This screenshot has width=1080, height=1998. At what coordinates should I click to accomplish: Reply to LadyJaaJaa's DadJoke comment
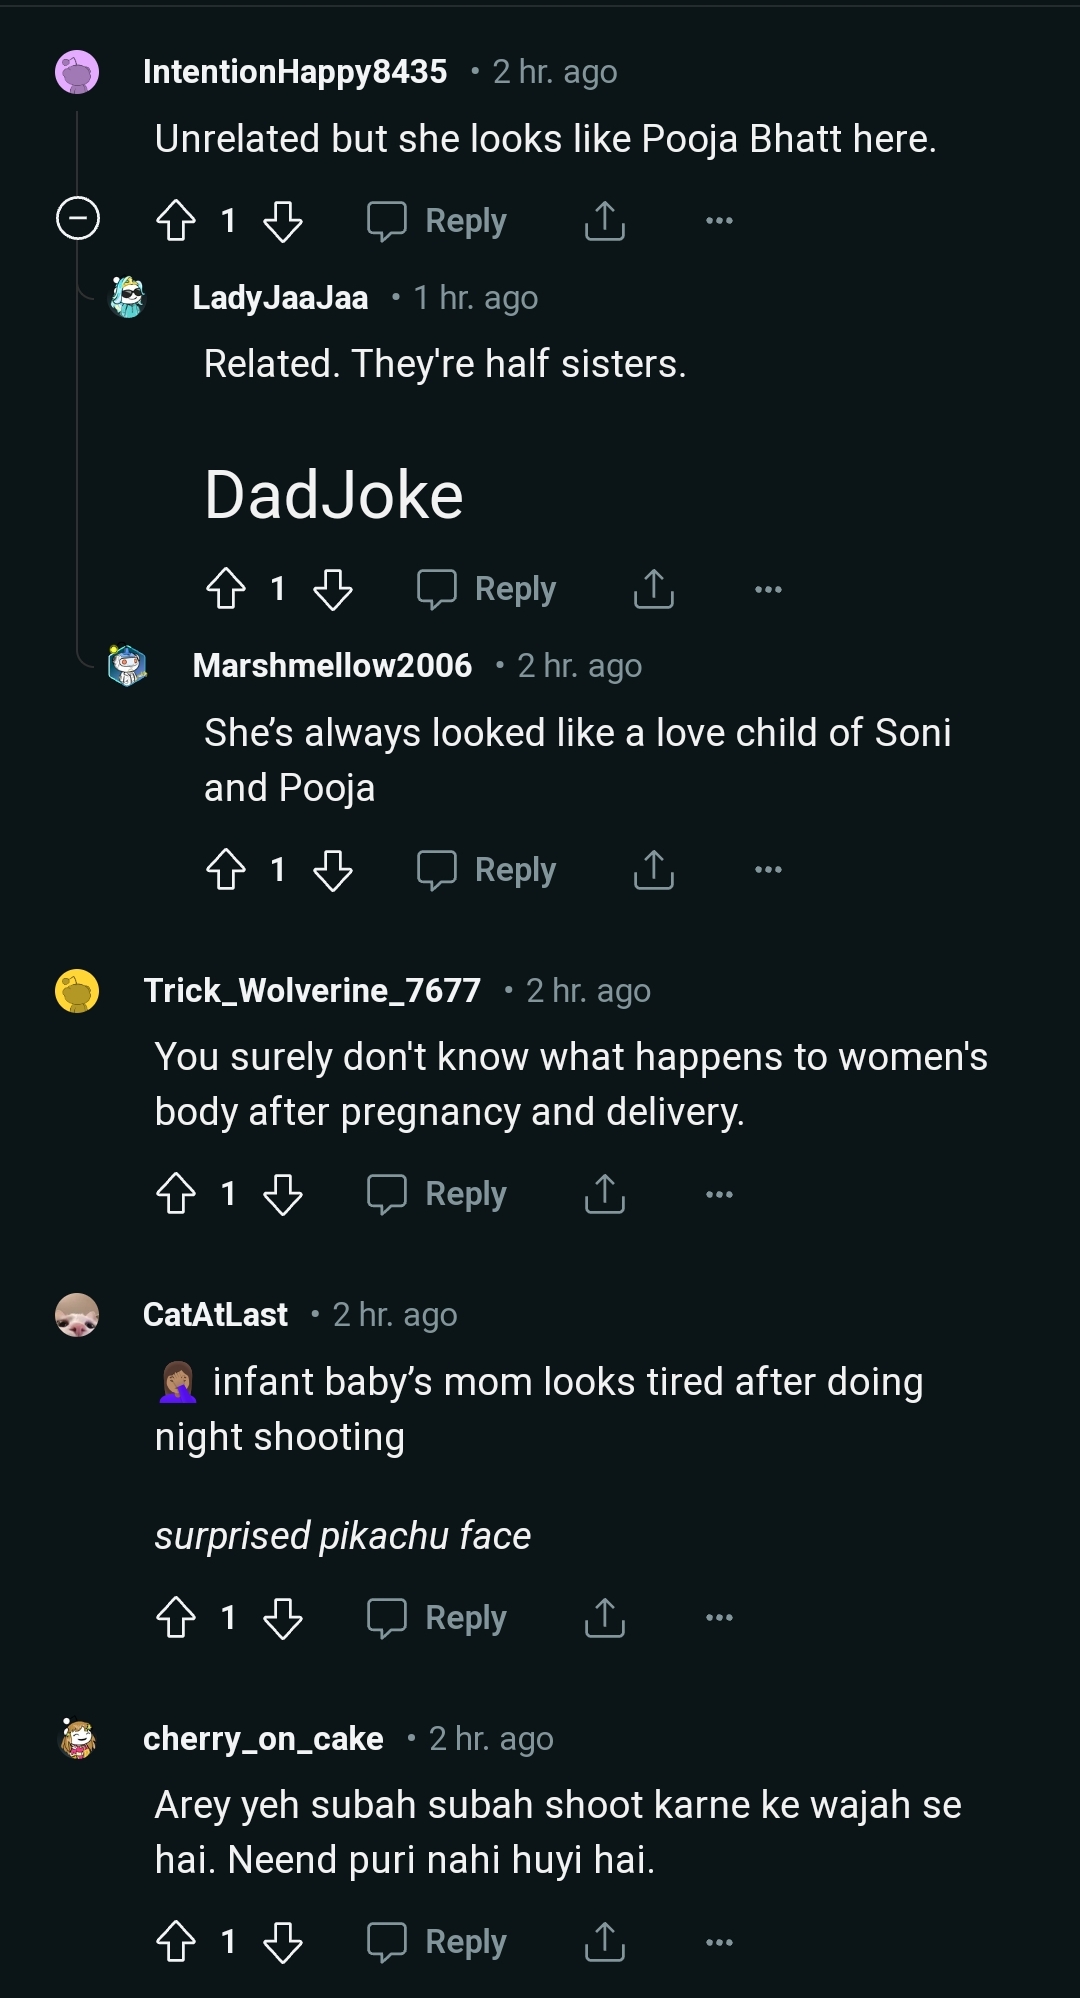(x=487, y=589)
